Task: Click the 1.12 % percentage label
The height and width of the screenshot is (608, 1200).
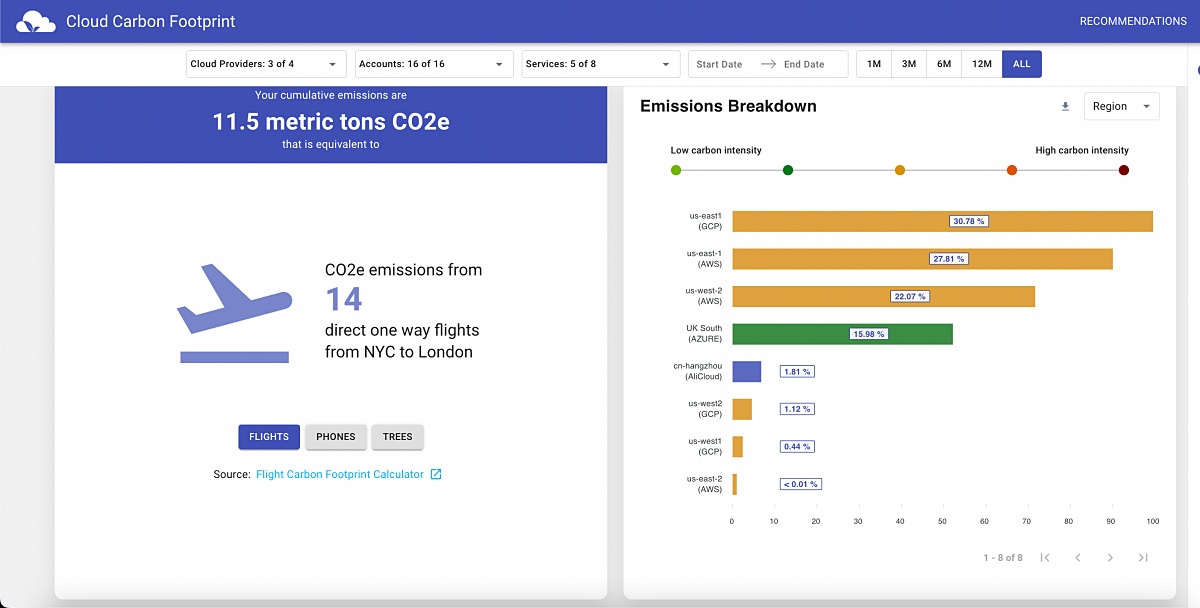Action: (797, 409)
